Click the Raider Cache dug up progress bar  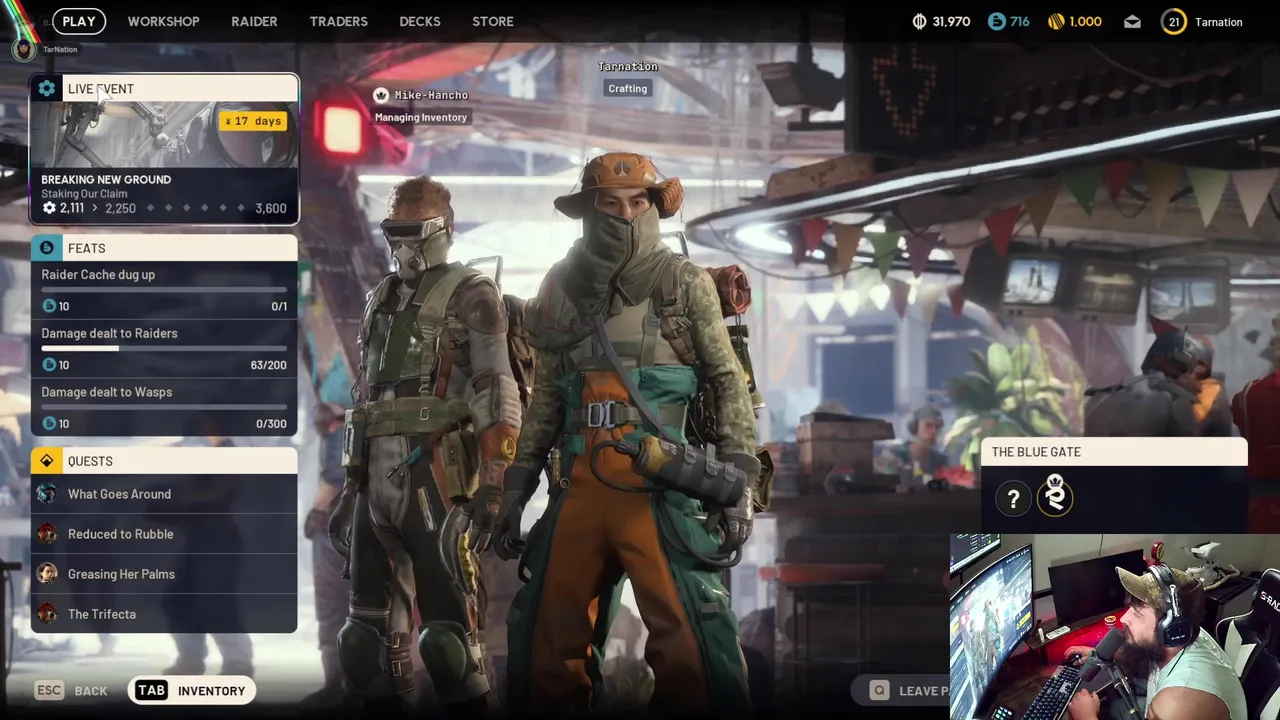(164, 290)
